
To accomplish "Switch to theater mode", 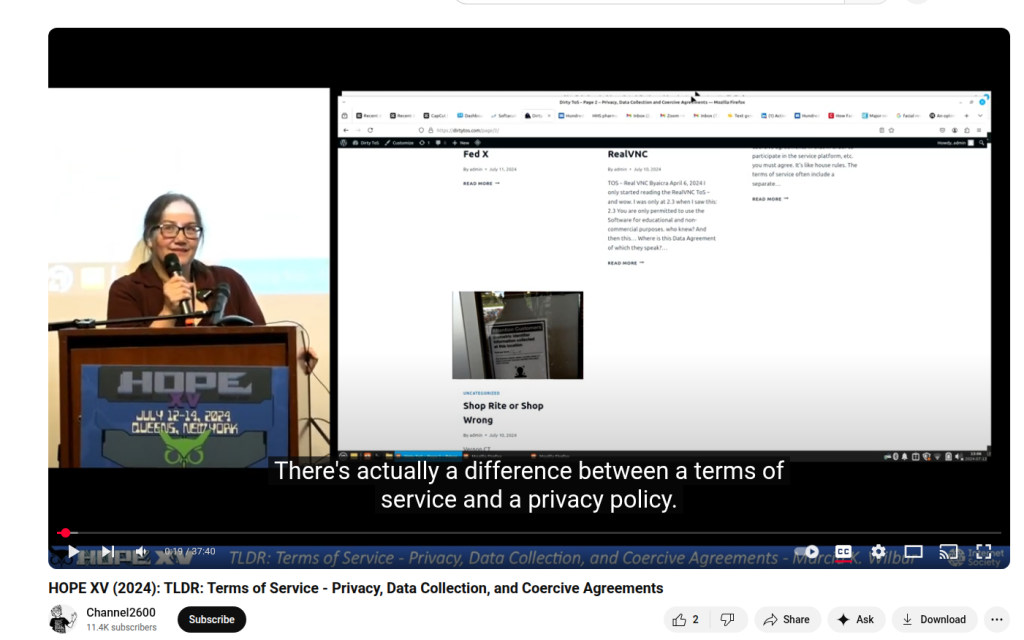I will click(x=913, y=552).
